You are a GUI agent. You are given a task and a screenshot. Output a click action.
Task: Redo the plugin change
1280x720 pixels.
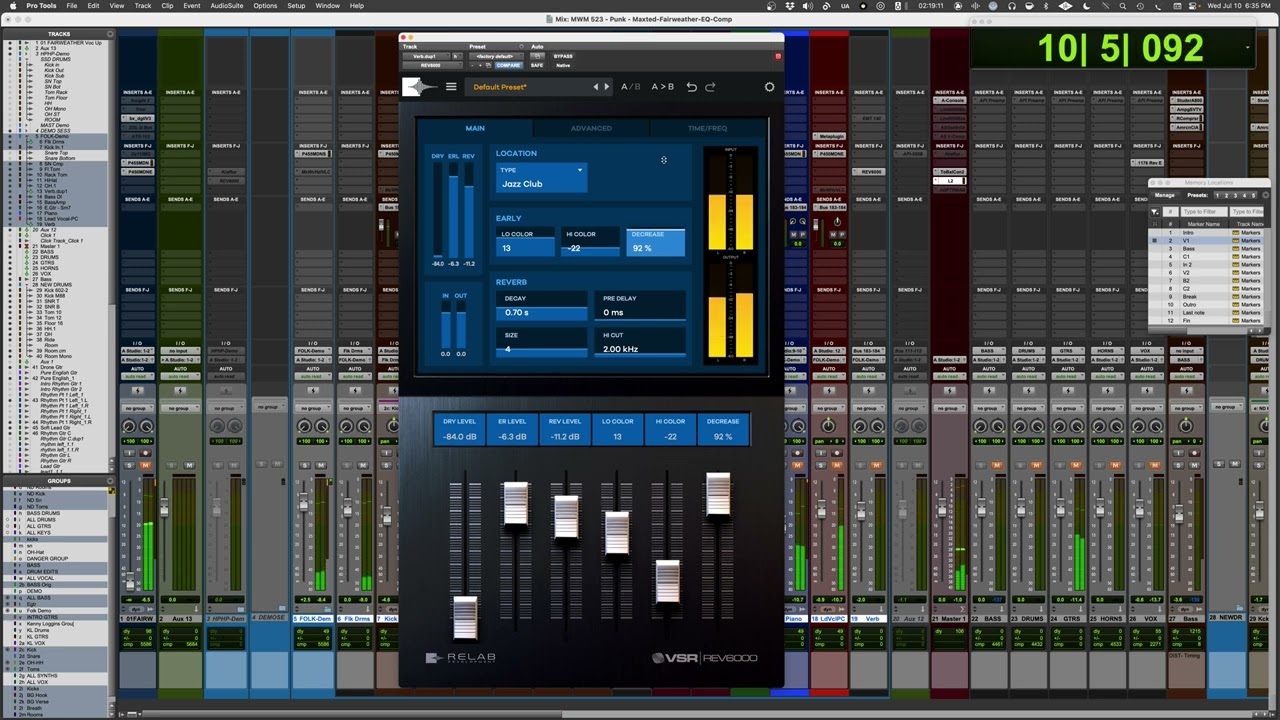(x=710, y=87)
